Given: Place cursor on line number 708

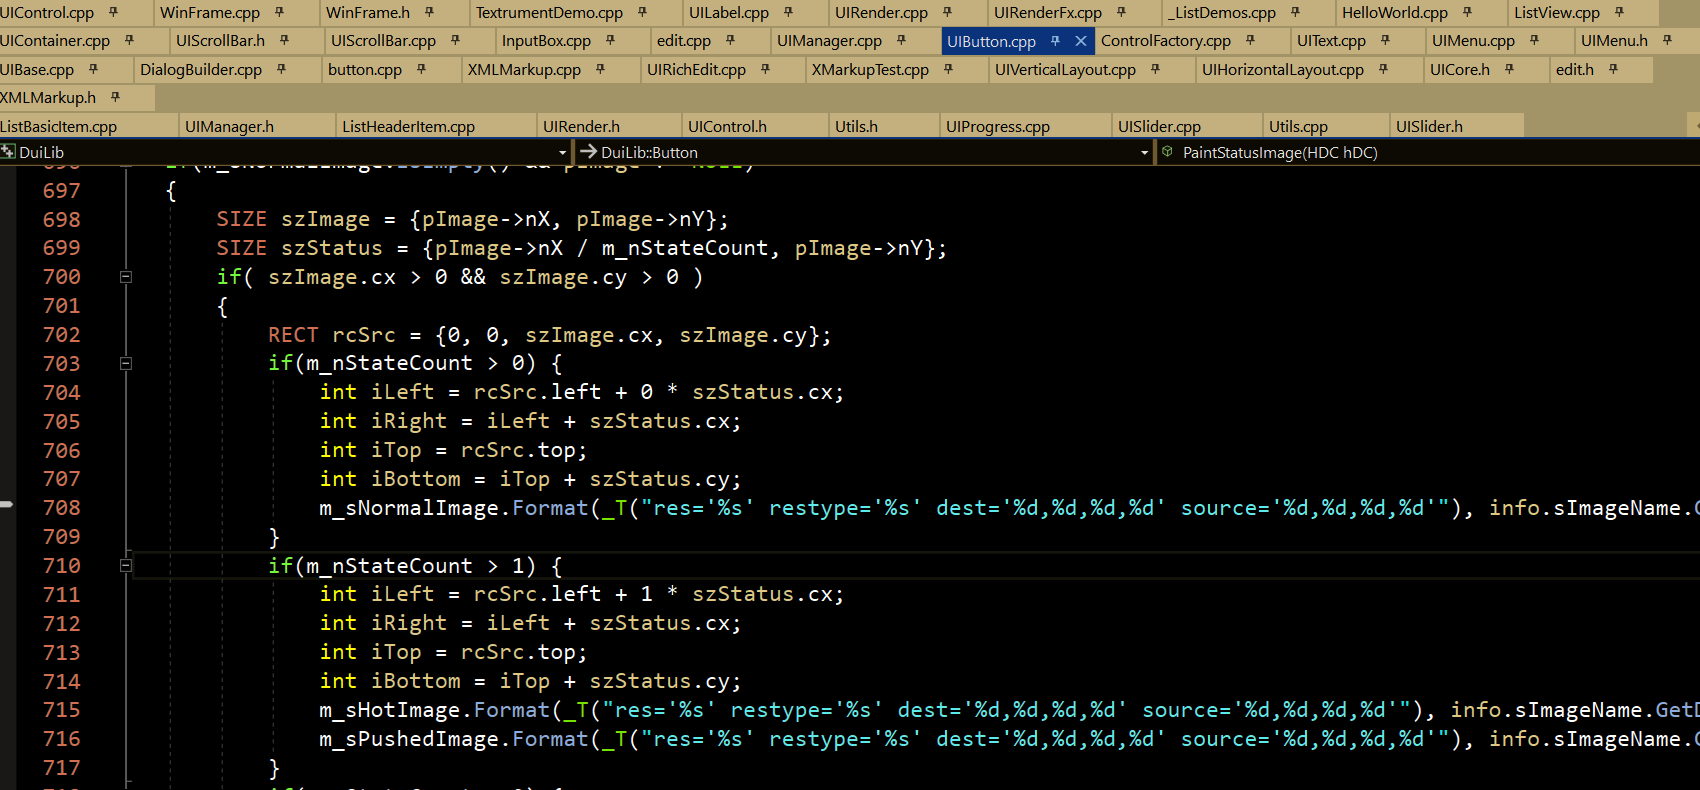Looking at the screenshot, I should (x=61, y=508).
